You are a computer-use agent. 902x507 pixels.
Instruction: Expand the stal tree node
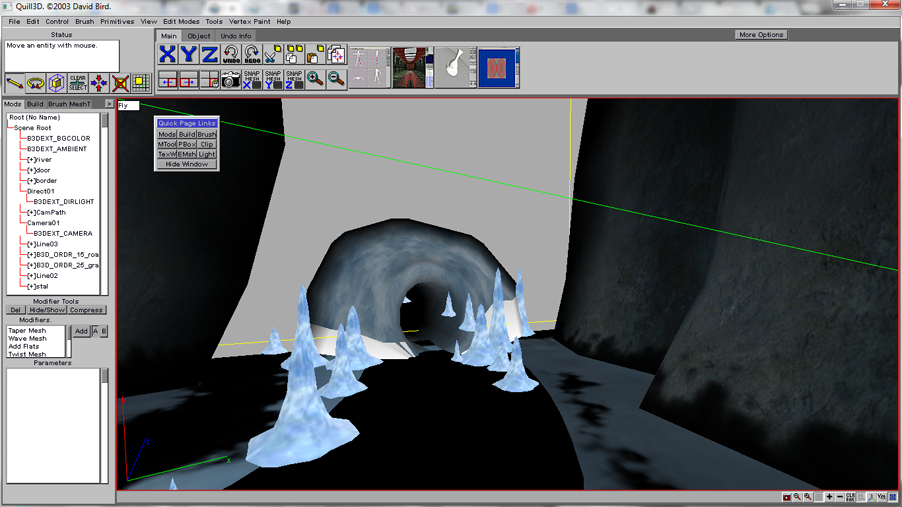[32, 286]
